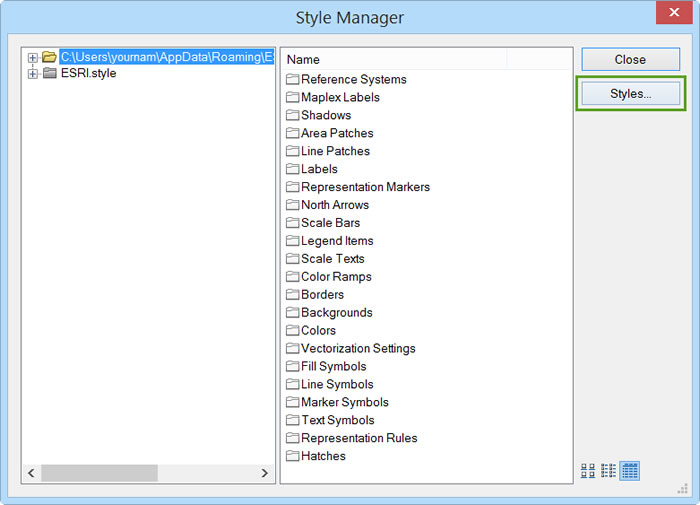Select ESRI.style in the style tree

point(88,73)
